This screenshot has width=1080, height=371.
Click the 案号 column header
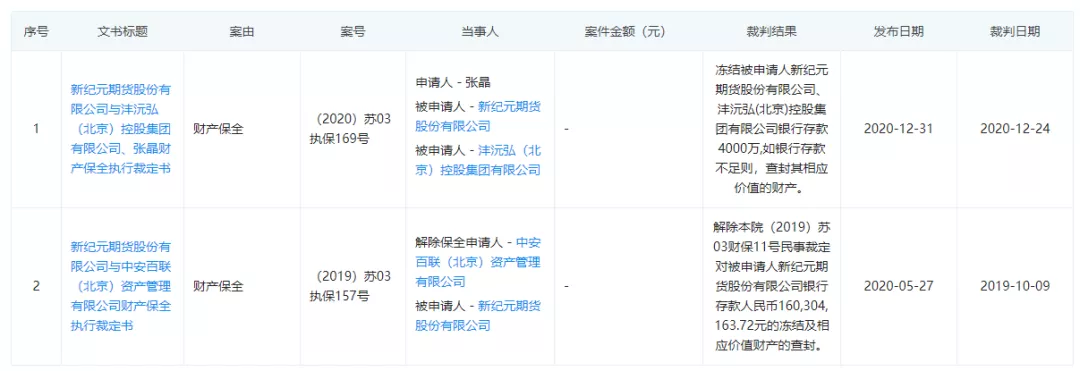coord(353,32)
